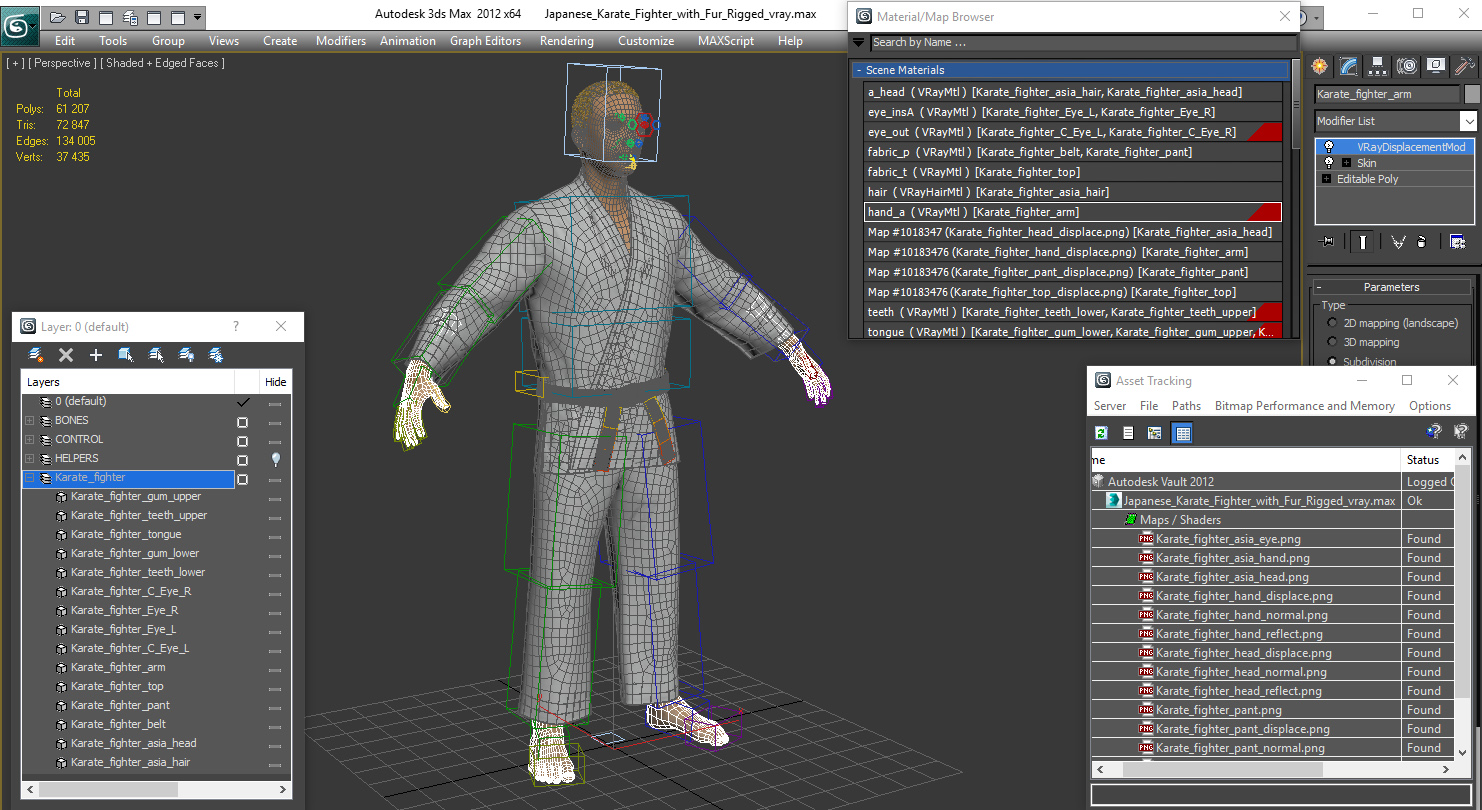Collapse the Karate_fighter layer tree

[30, 478]
